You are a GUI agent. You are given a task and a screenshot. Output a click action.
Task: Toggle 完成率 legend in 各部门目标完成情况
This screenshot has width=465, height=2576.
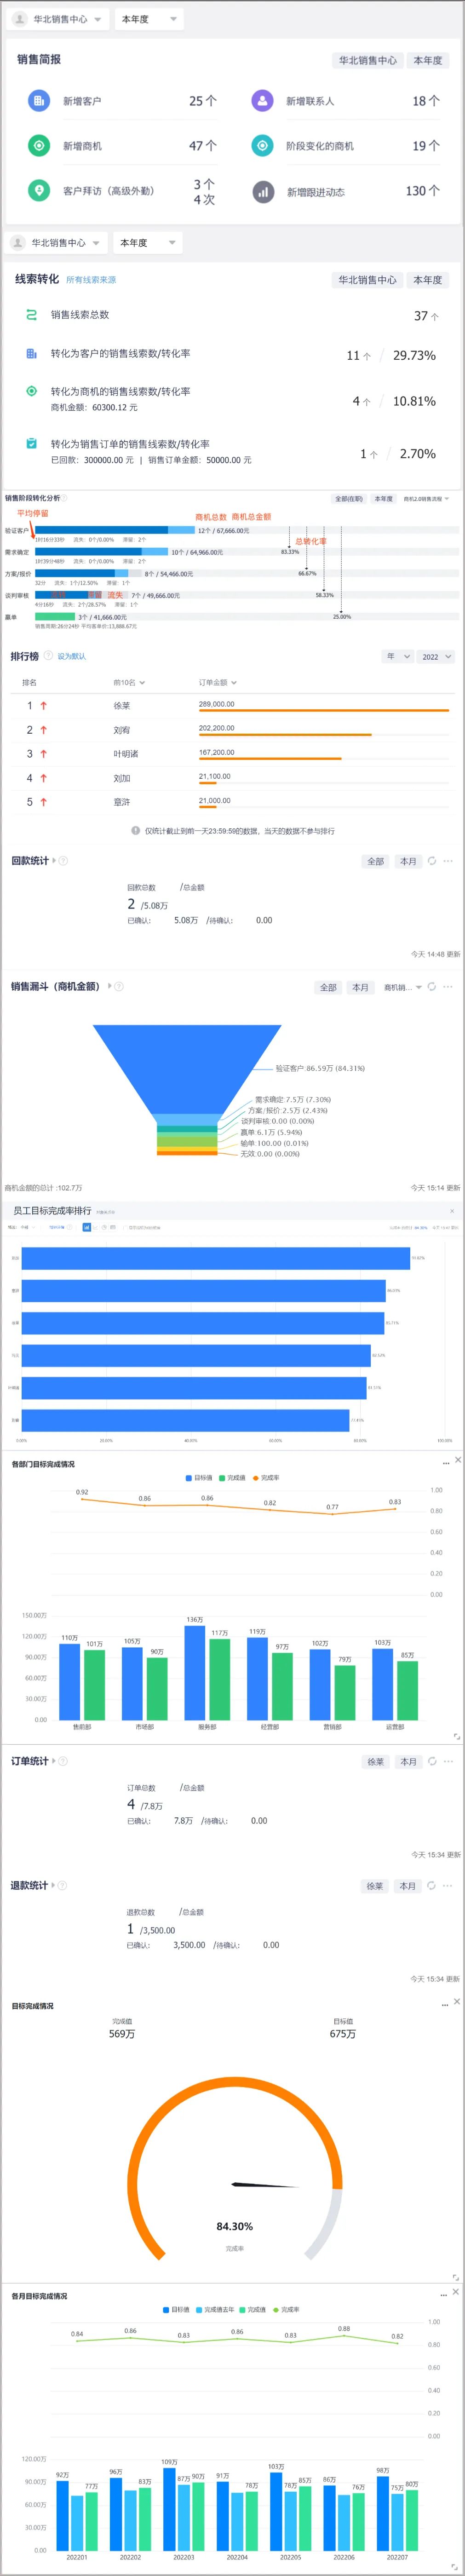pos(266,1477)
